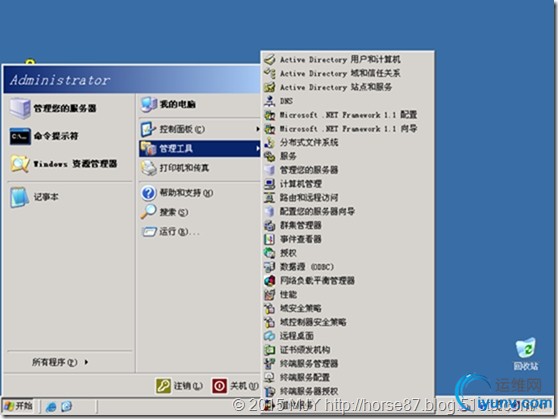Click the 终端服务配置 icon

(270, 377)
